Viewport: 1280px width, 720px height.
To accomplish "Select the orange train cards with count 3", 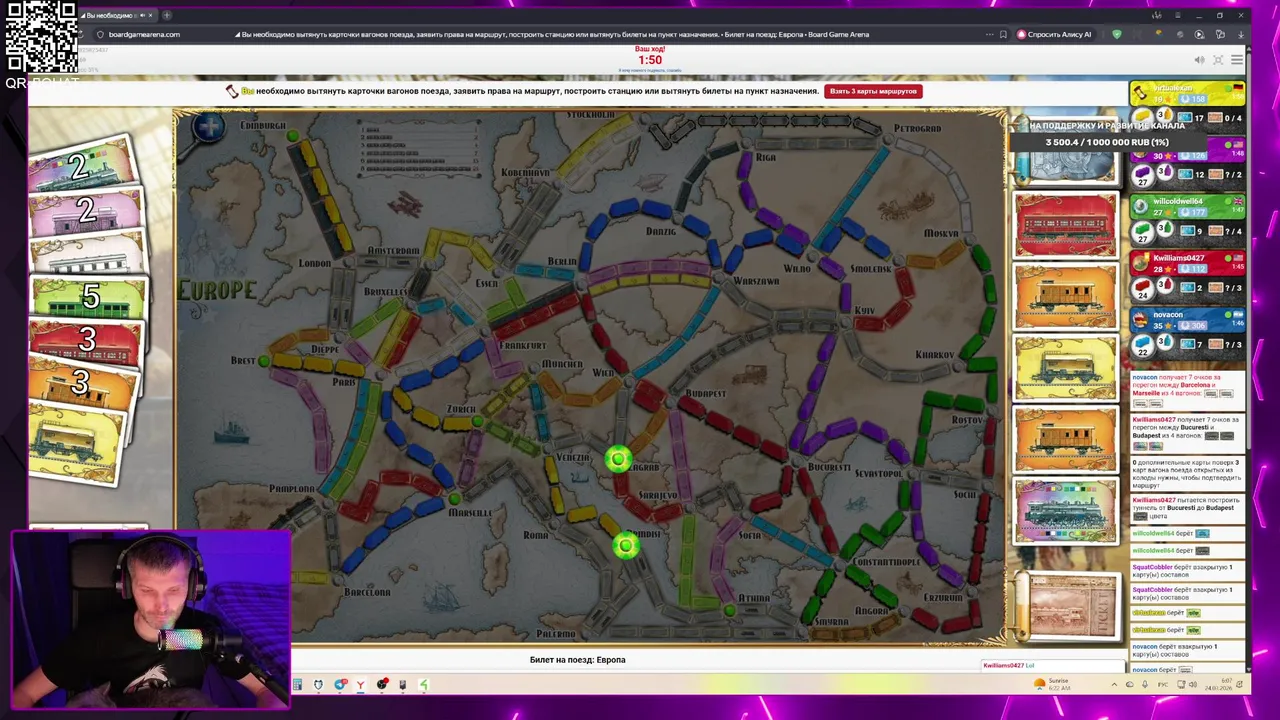I will pos(82,383).
